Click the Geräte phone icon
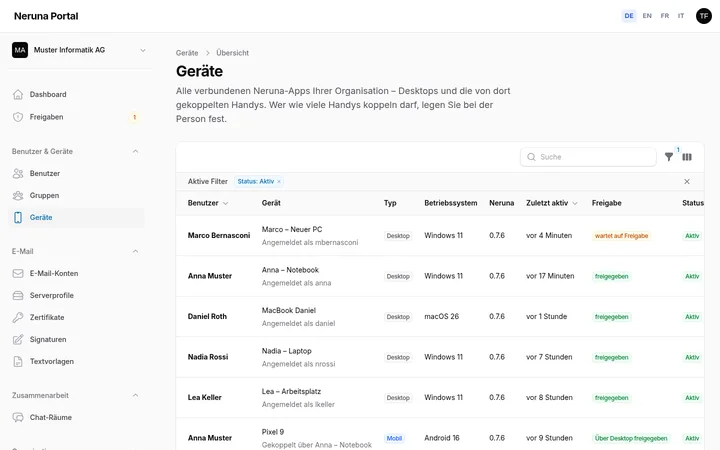The width and height of the screenshot is (720, 450). [18, 218]
